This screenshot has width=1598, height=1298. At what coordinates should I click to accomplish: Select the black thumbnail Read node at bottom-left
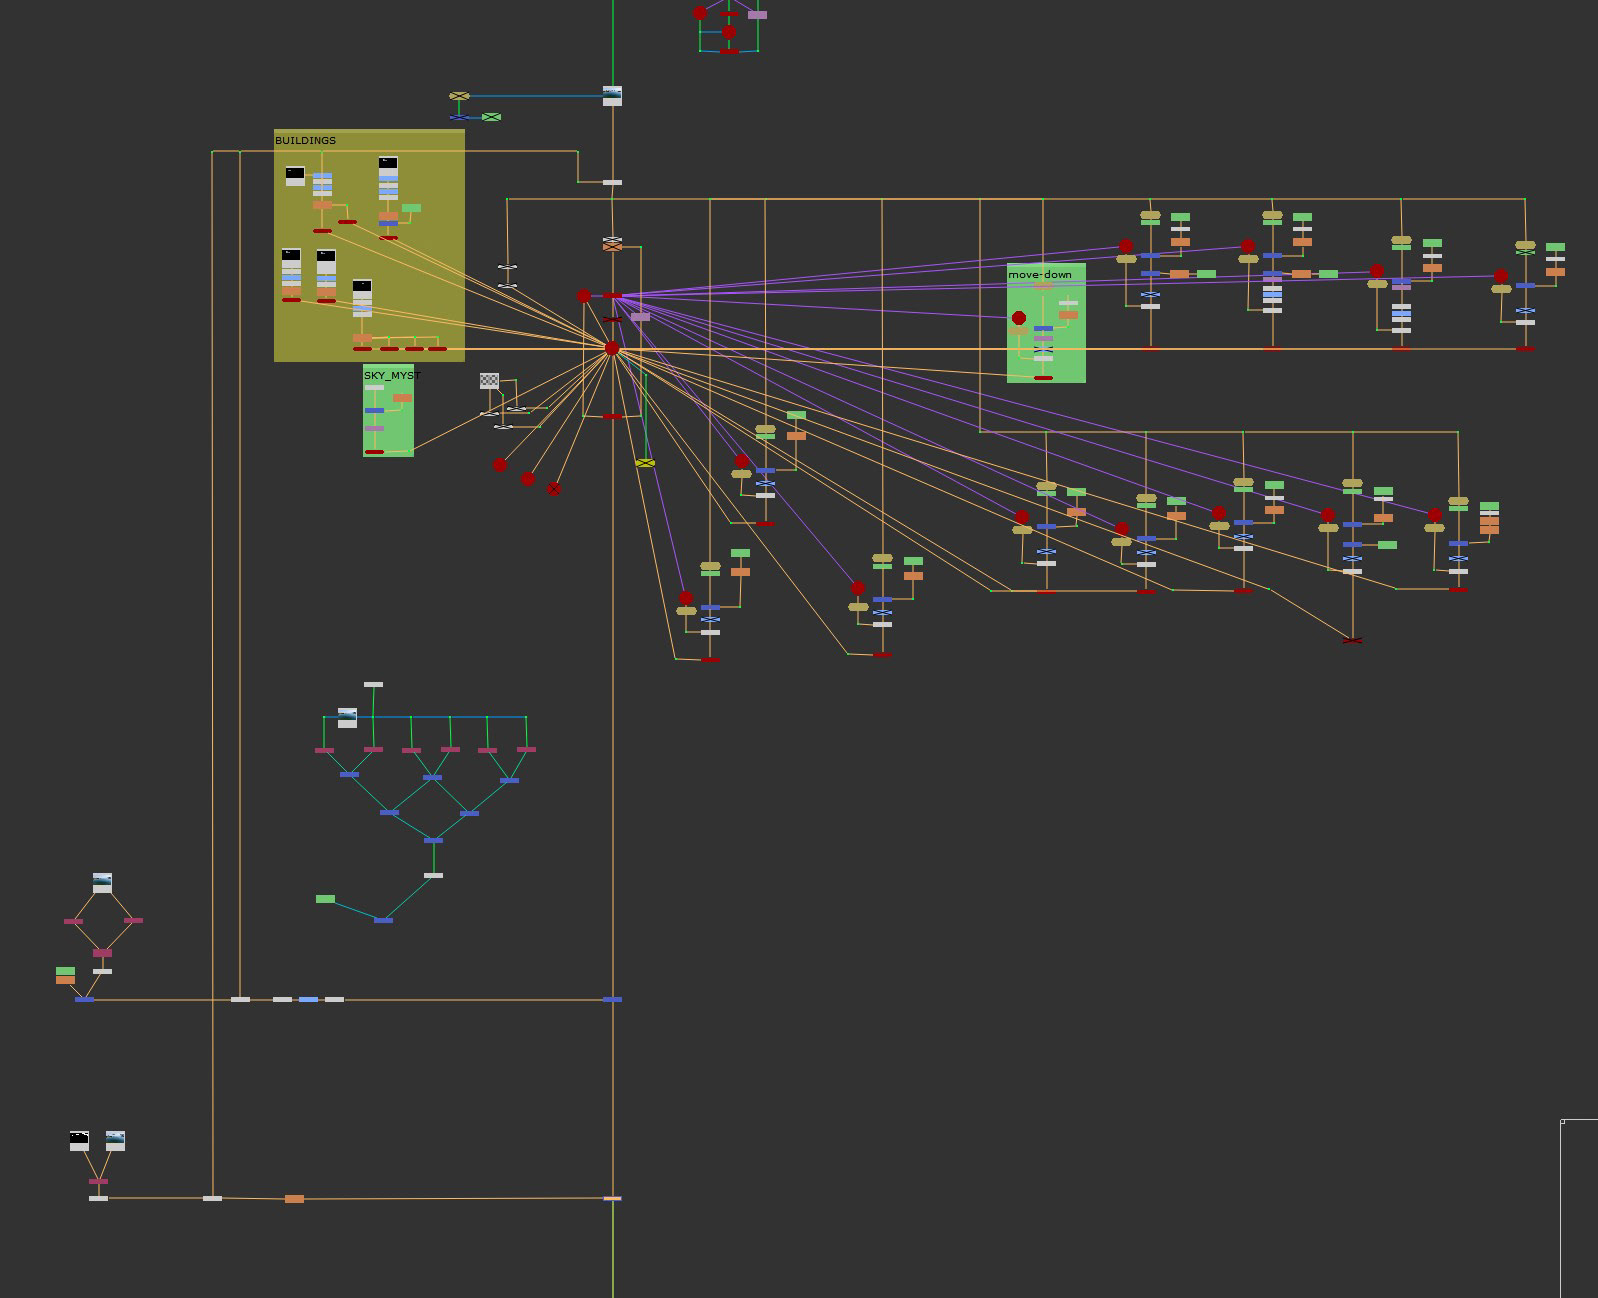[79, 1141]
